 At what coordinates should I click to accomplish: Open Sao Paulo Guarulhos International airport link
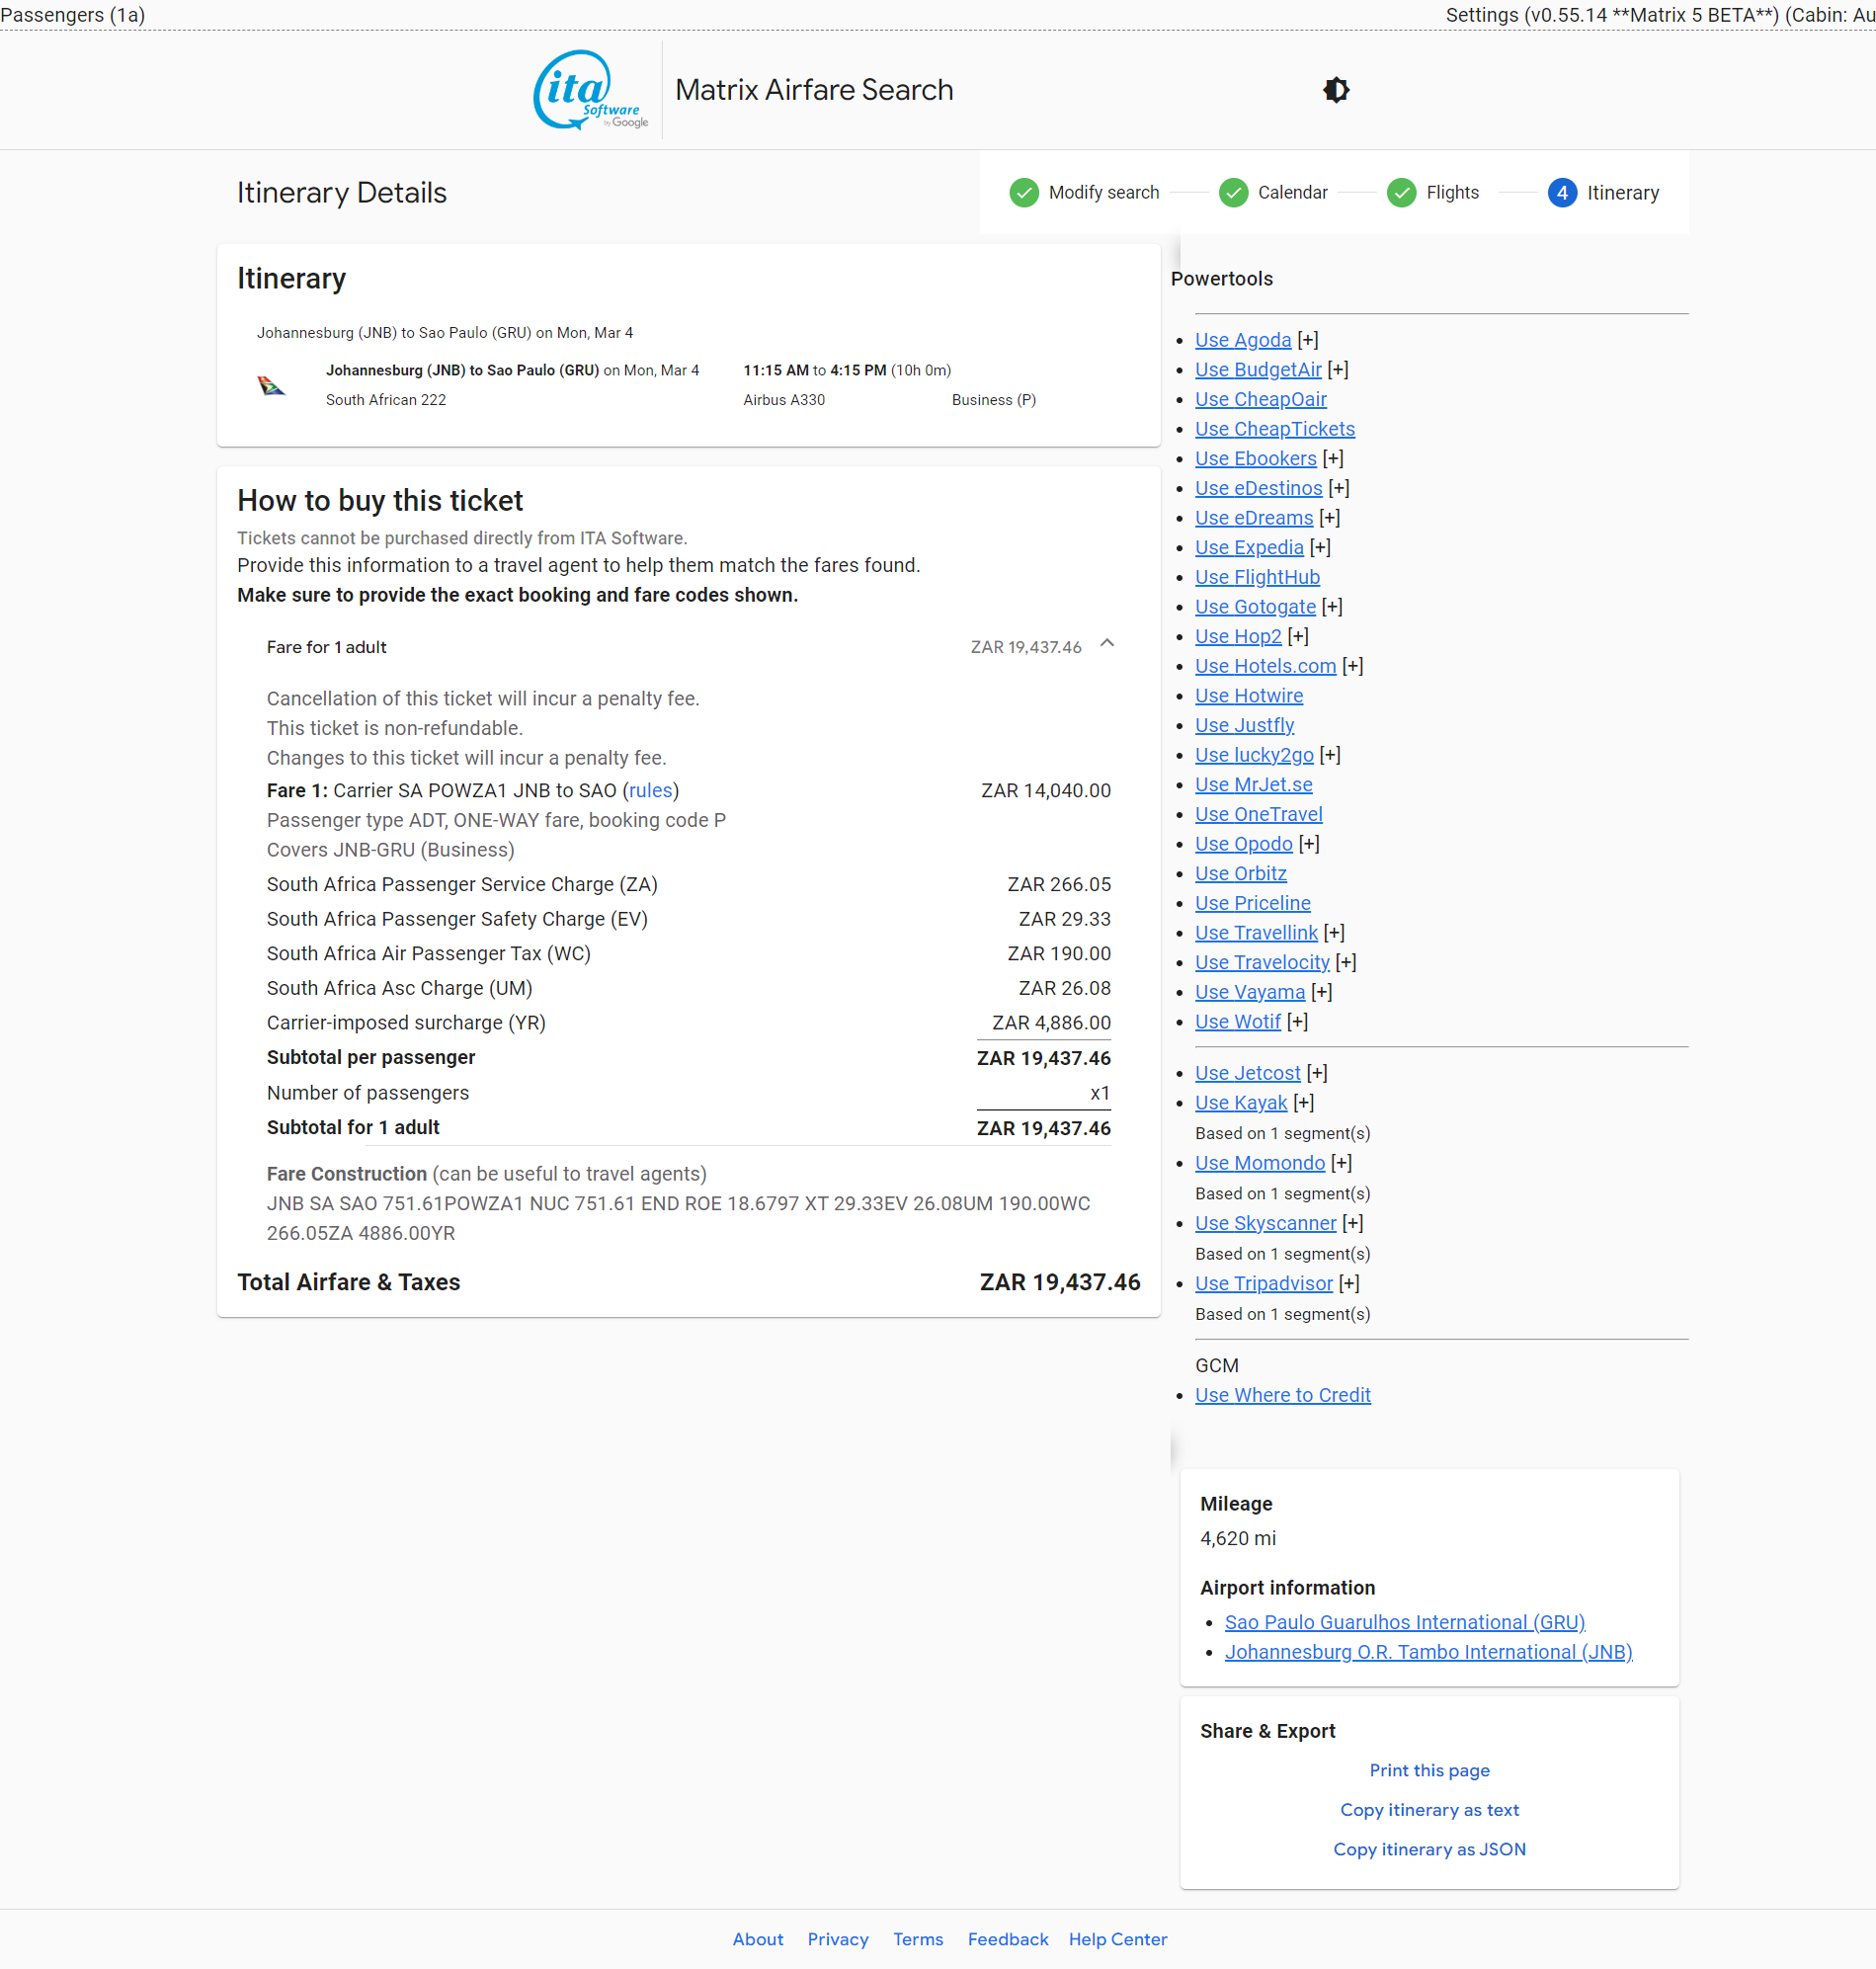(1404, 1622)
